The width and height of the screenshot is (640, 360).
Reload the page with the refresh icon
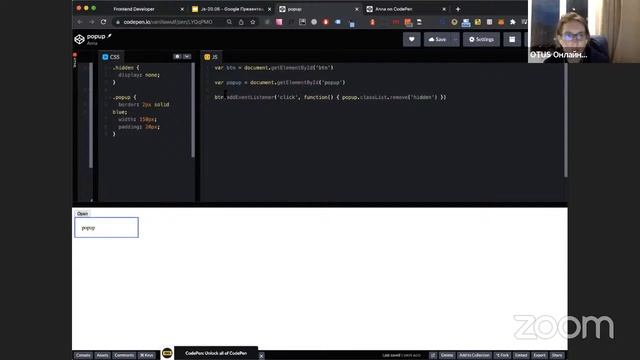point(104,22)
